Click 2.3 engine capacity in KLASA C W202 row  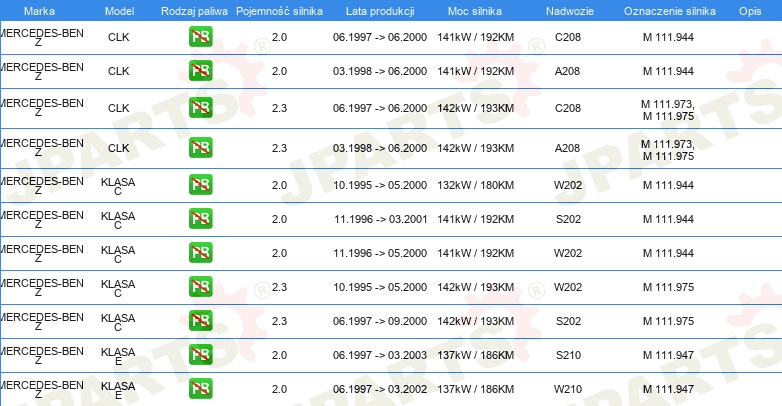point(279,287)
